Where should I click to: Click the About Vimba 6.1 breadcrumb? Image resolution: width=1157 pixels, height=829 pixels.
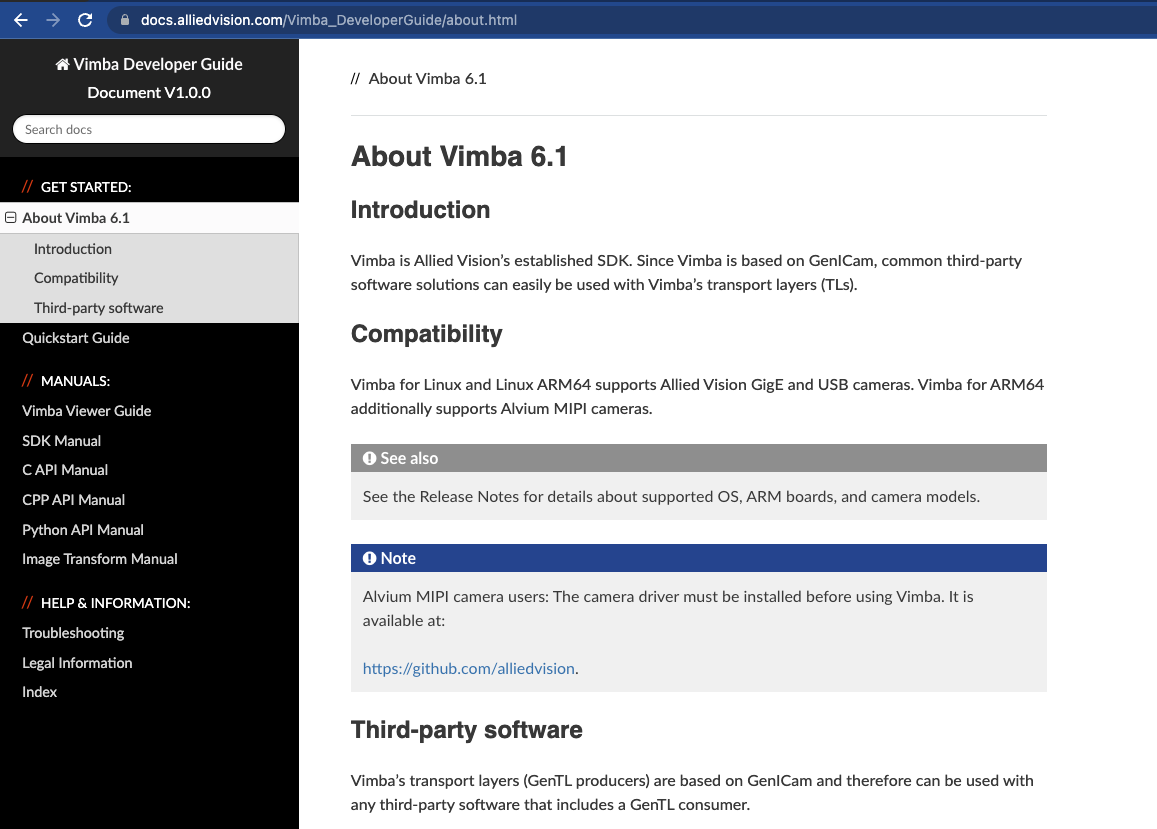427,79
